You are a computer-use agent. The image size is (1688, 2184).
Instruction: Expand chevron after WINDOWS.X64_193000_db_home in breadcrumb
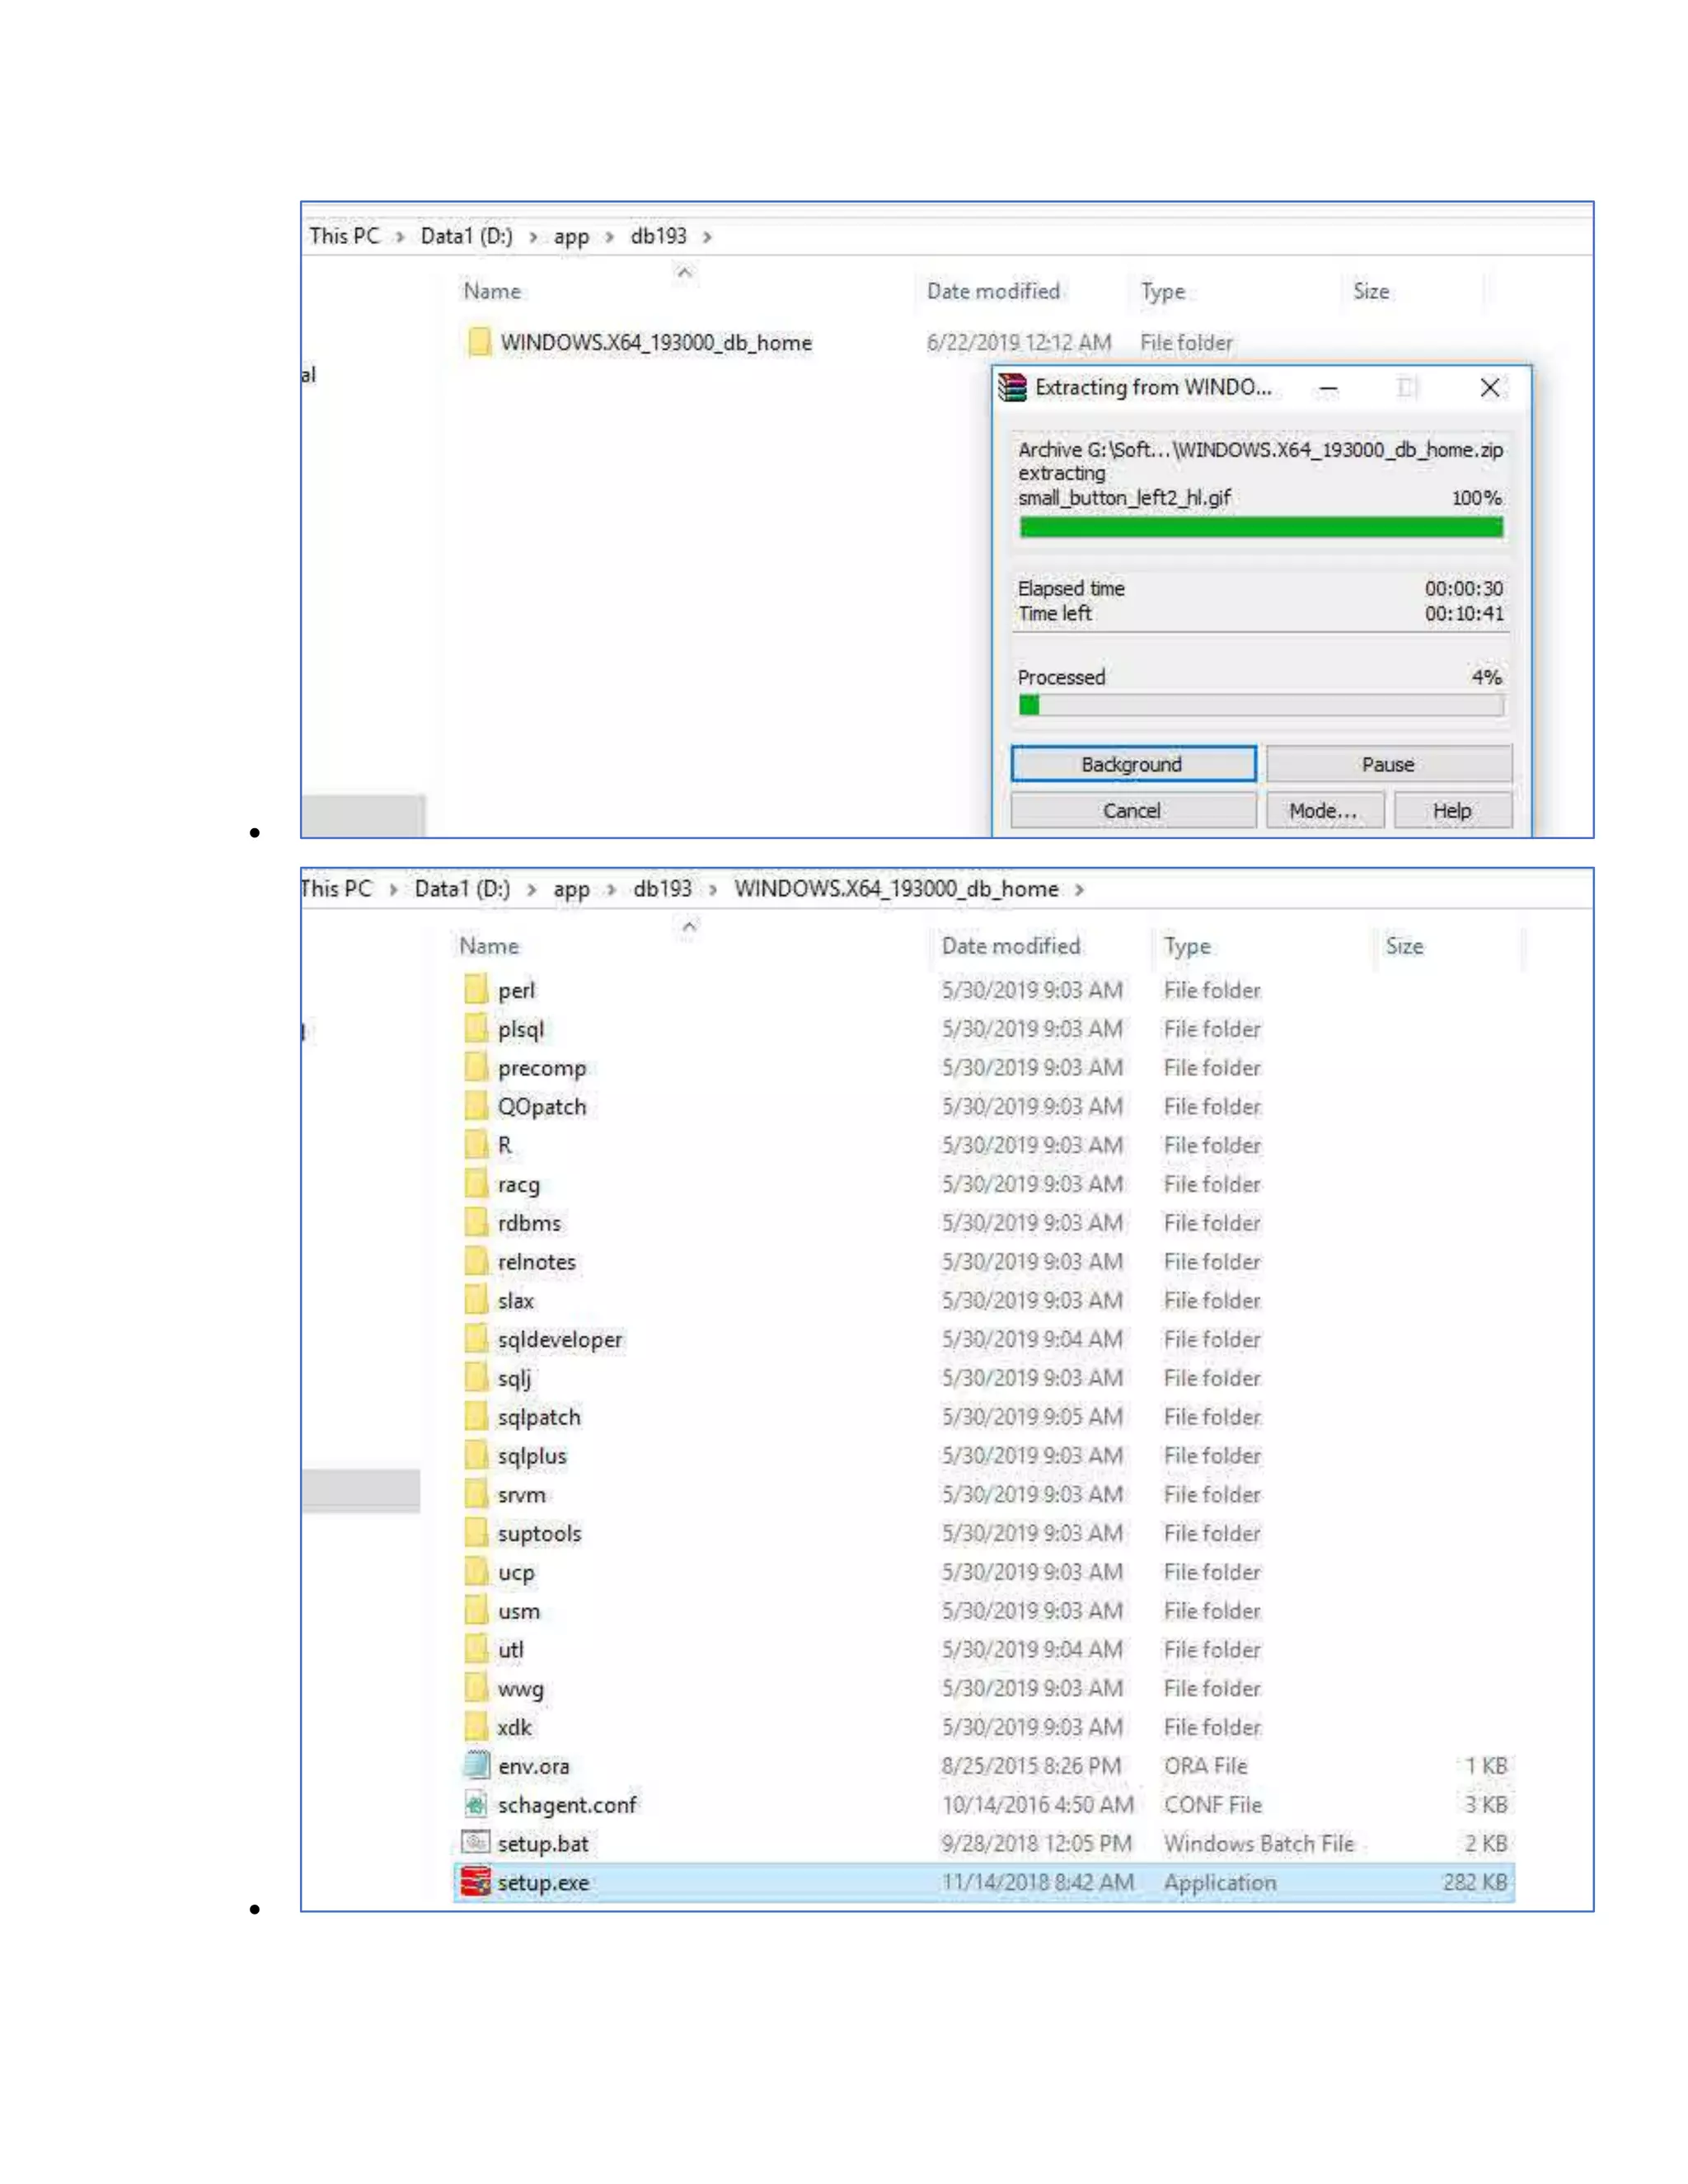click(1079, 889)
